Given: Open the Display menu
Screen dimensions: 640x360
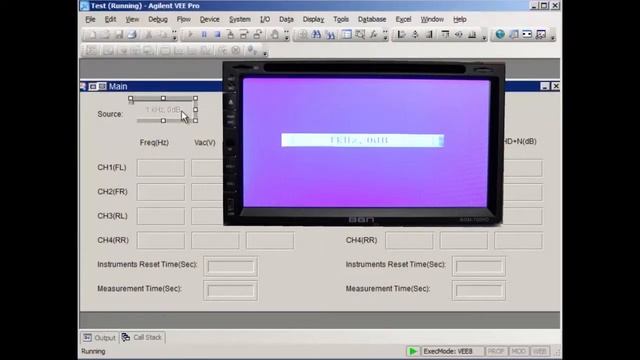Looking at the screenshot, I should coord(313,19).
